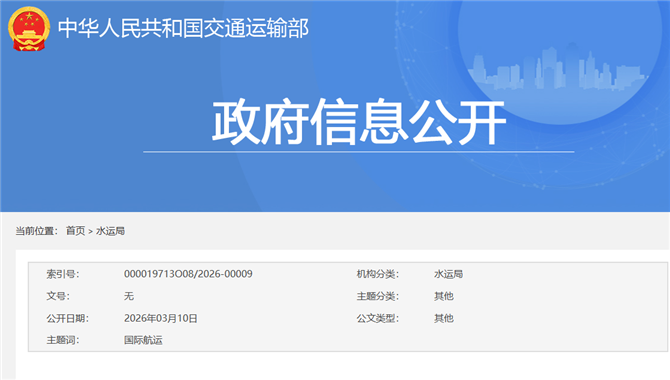Viewport: 670px width, 380px height.
Task: Click the 主题分类 label
Action: [378, 296]
